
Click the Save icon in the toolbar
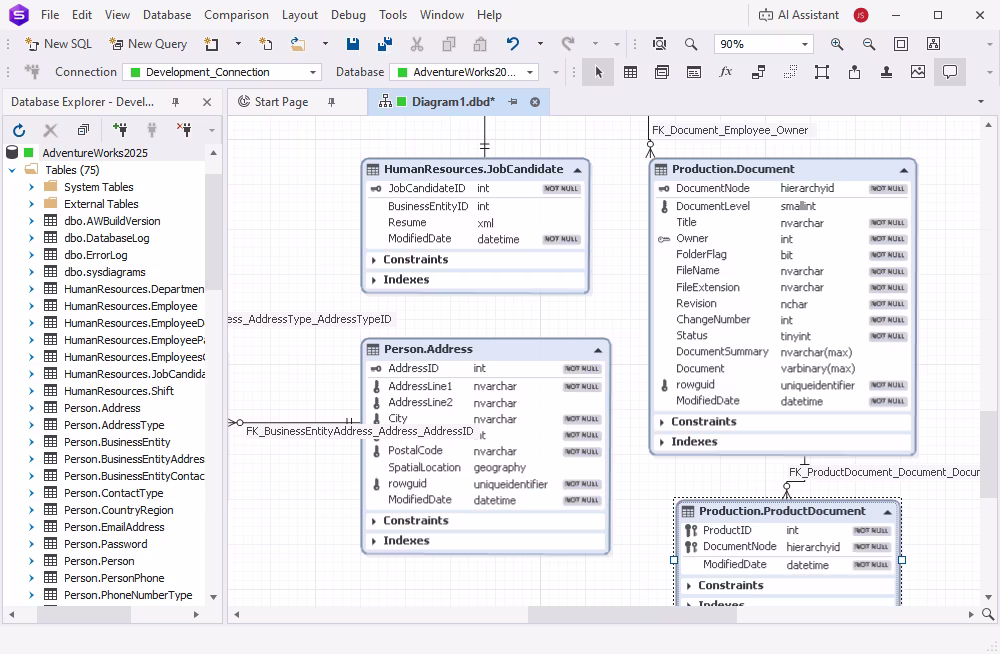tap(353, 44)
